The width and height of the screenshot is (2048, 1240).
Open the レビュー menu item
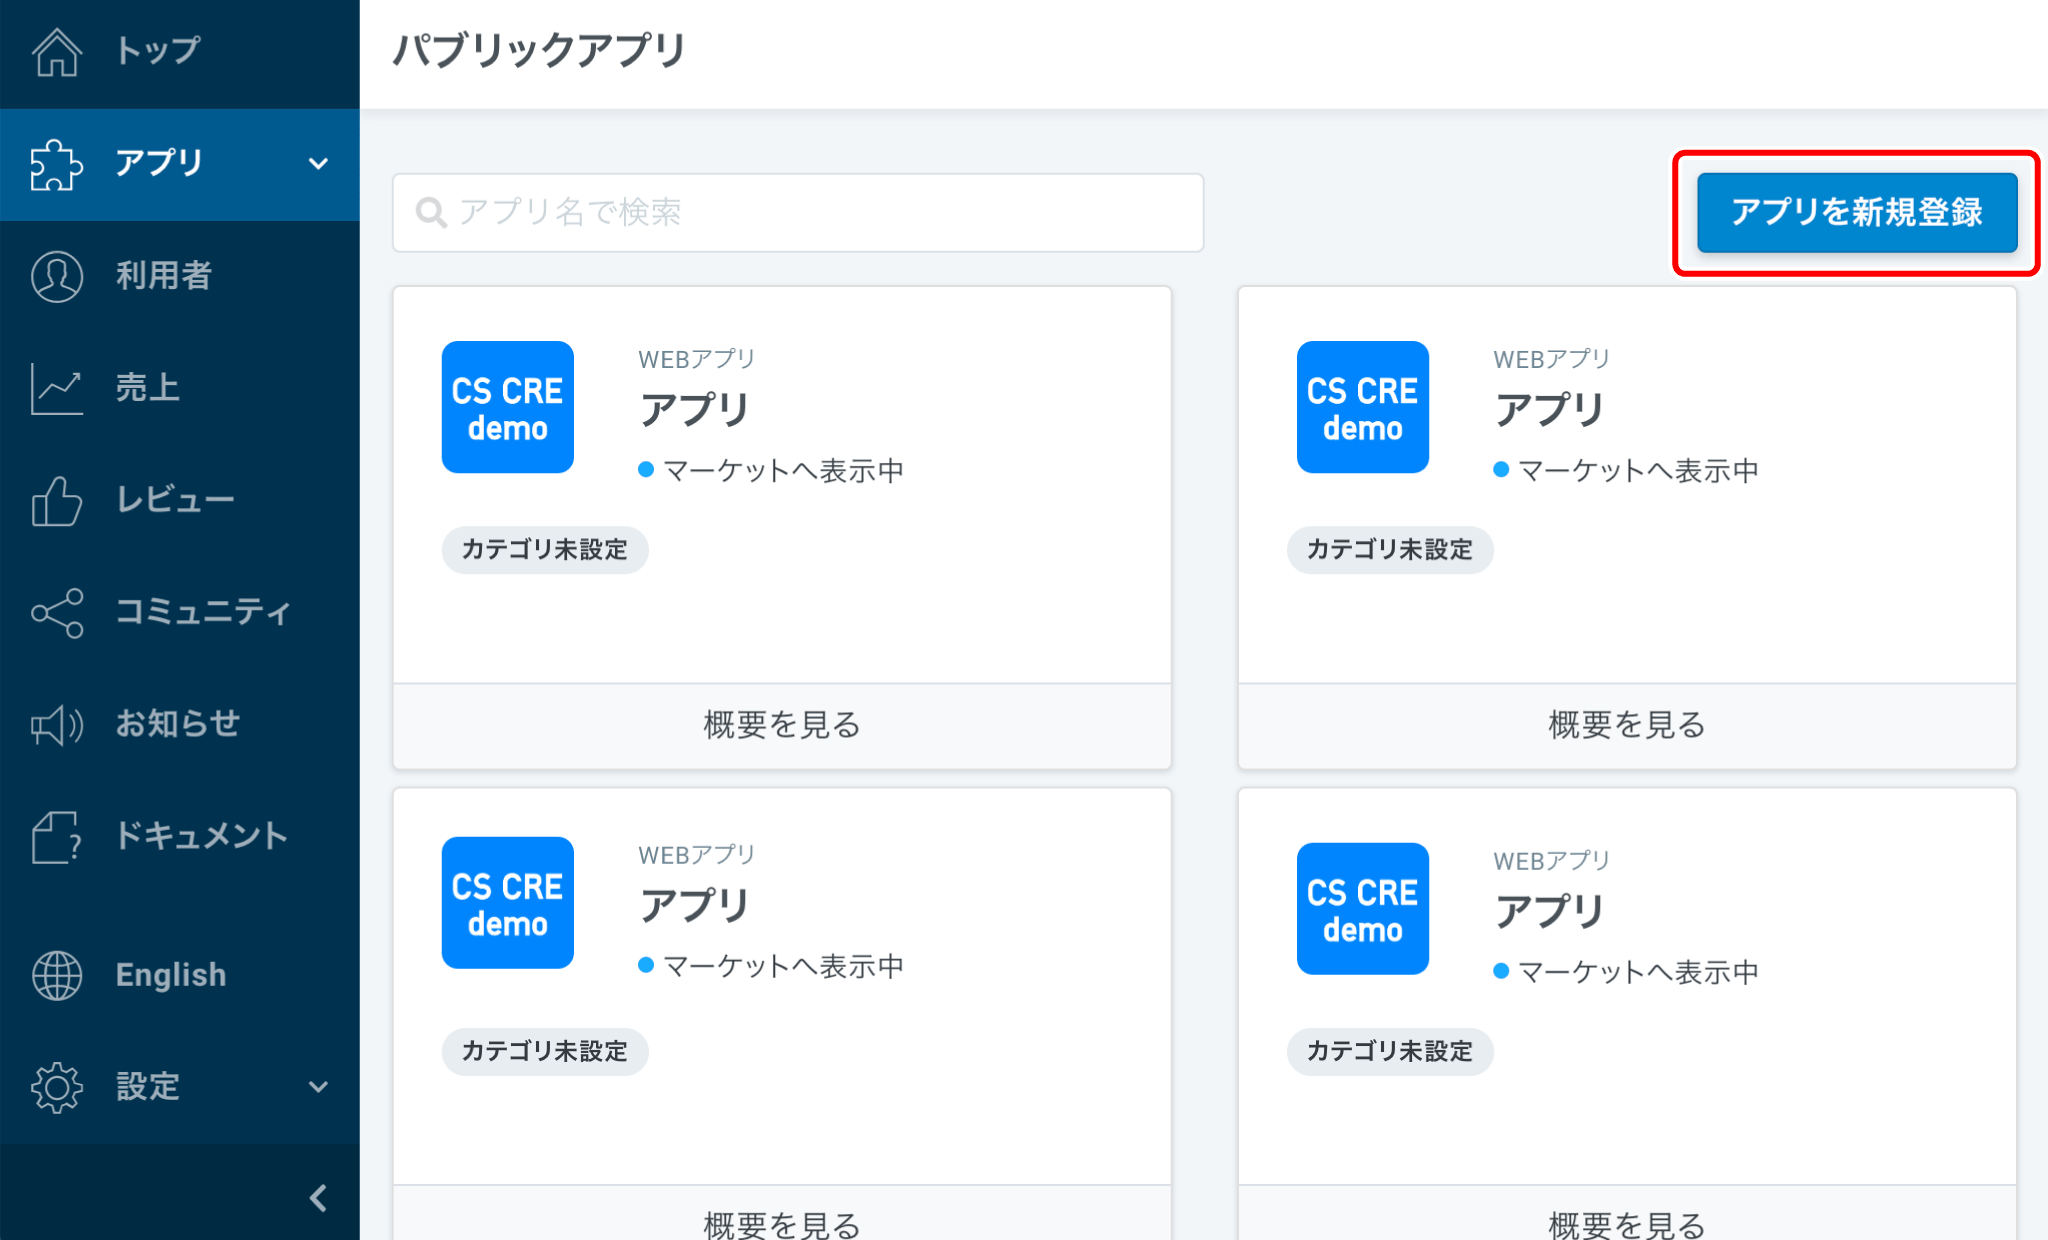click(175, 500)
